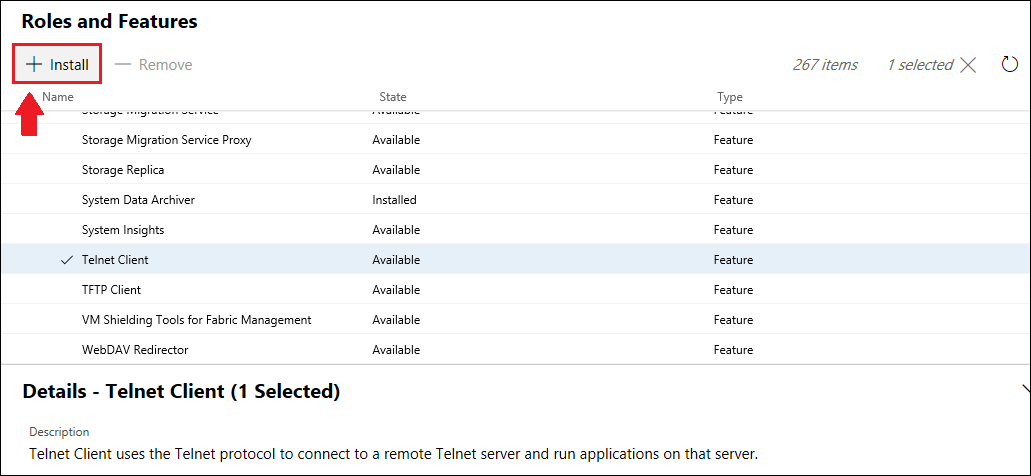Click the plus icon for Install
The height and width of the screenshot is (476, 1031).
pos(34,65)
